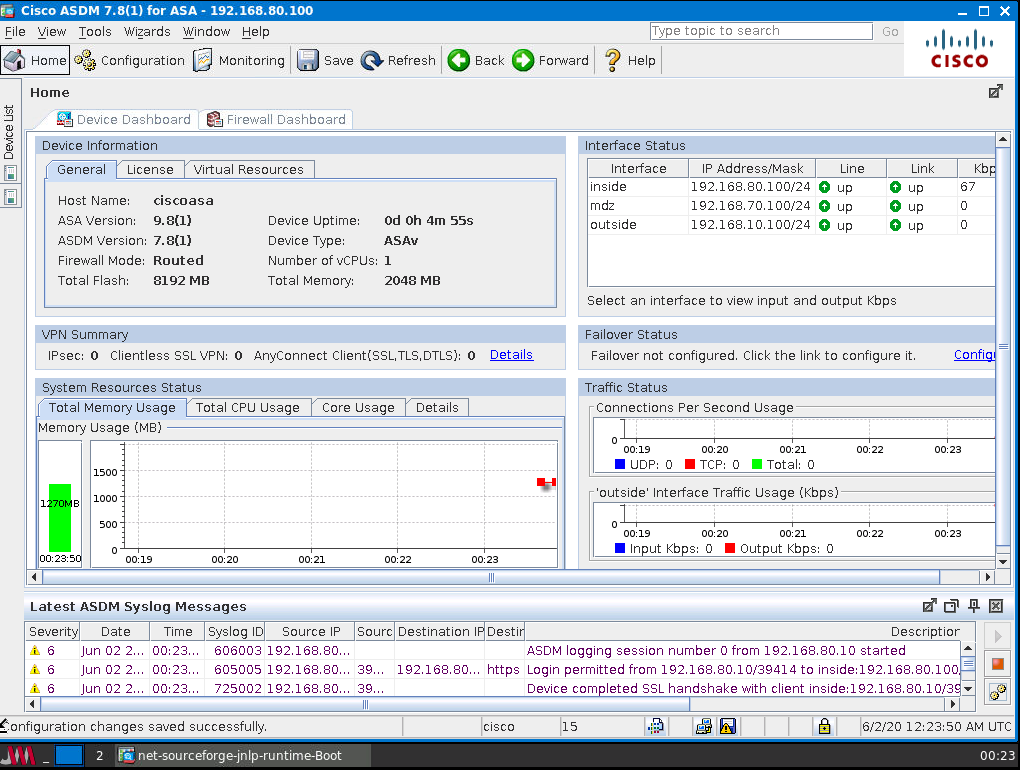
Task: Select the mdz interface row
Action: coord(791,206)
